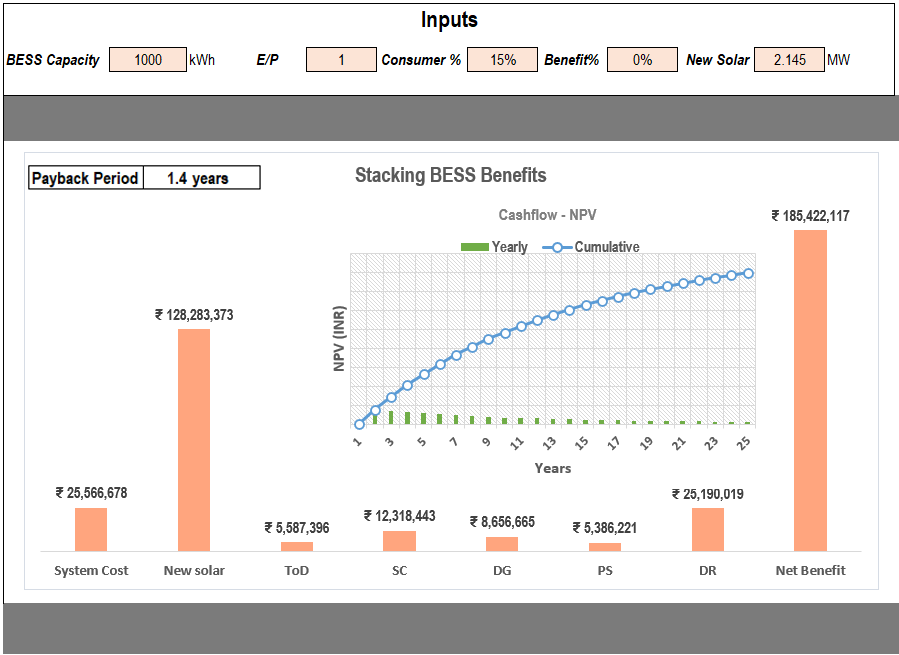Select the System Cost bar
This screenshot has width=899, height=655.
tap(91, 529)
